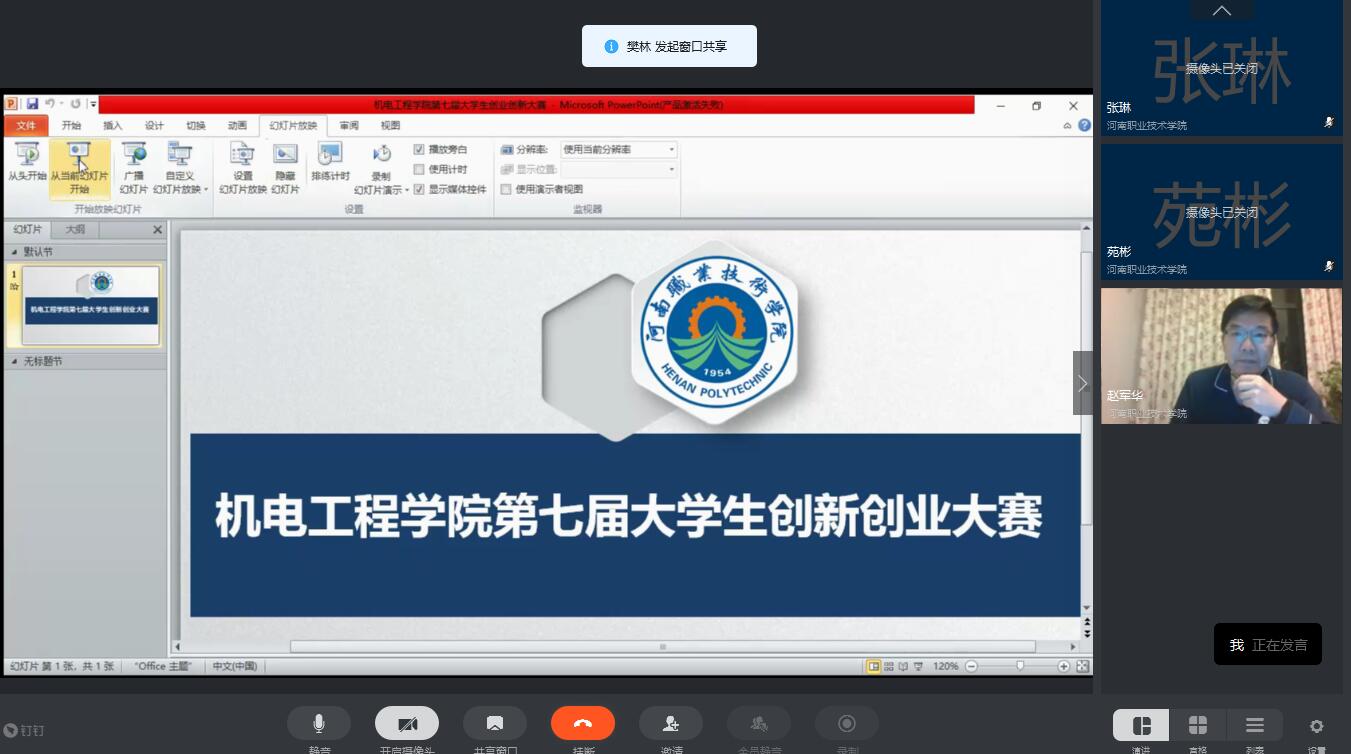
Task: Collapse the 默认节 section
Action: click(x=14, y=253)
